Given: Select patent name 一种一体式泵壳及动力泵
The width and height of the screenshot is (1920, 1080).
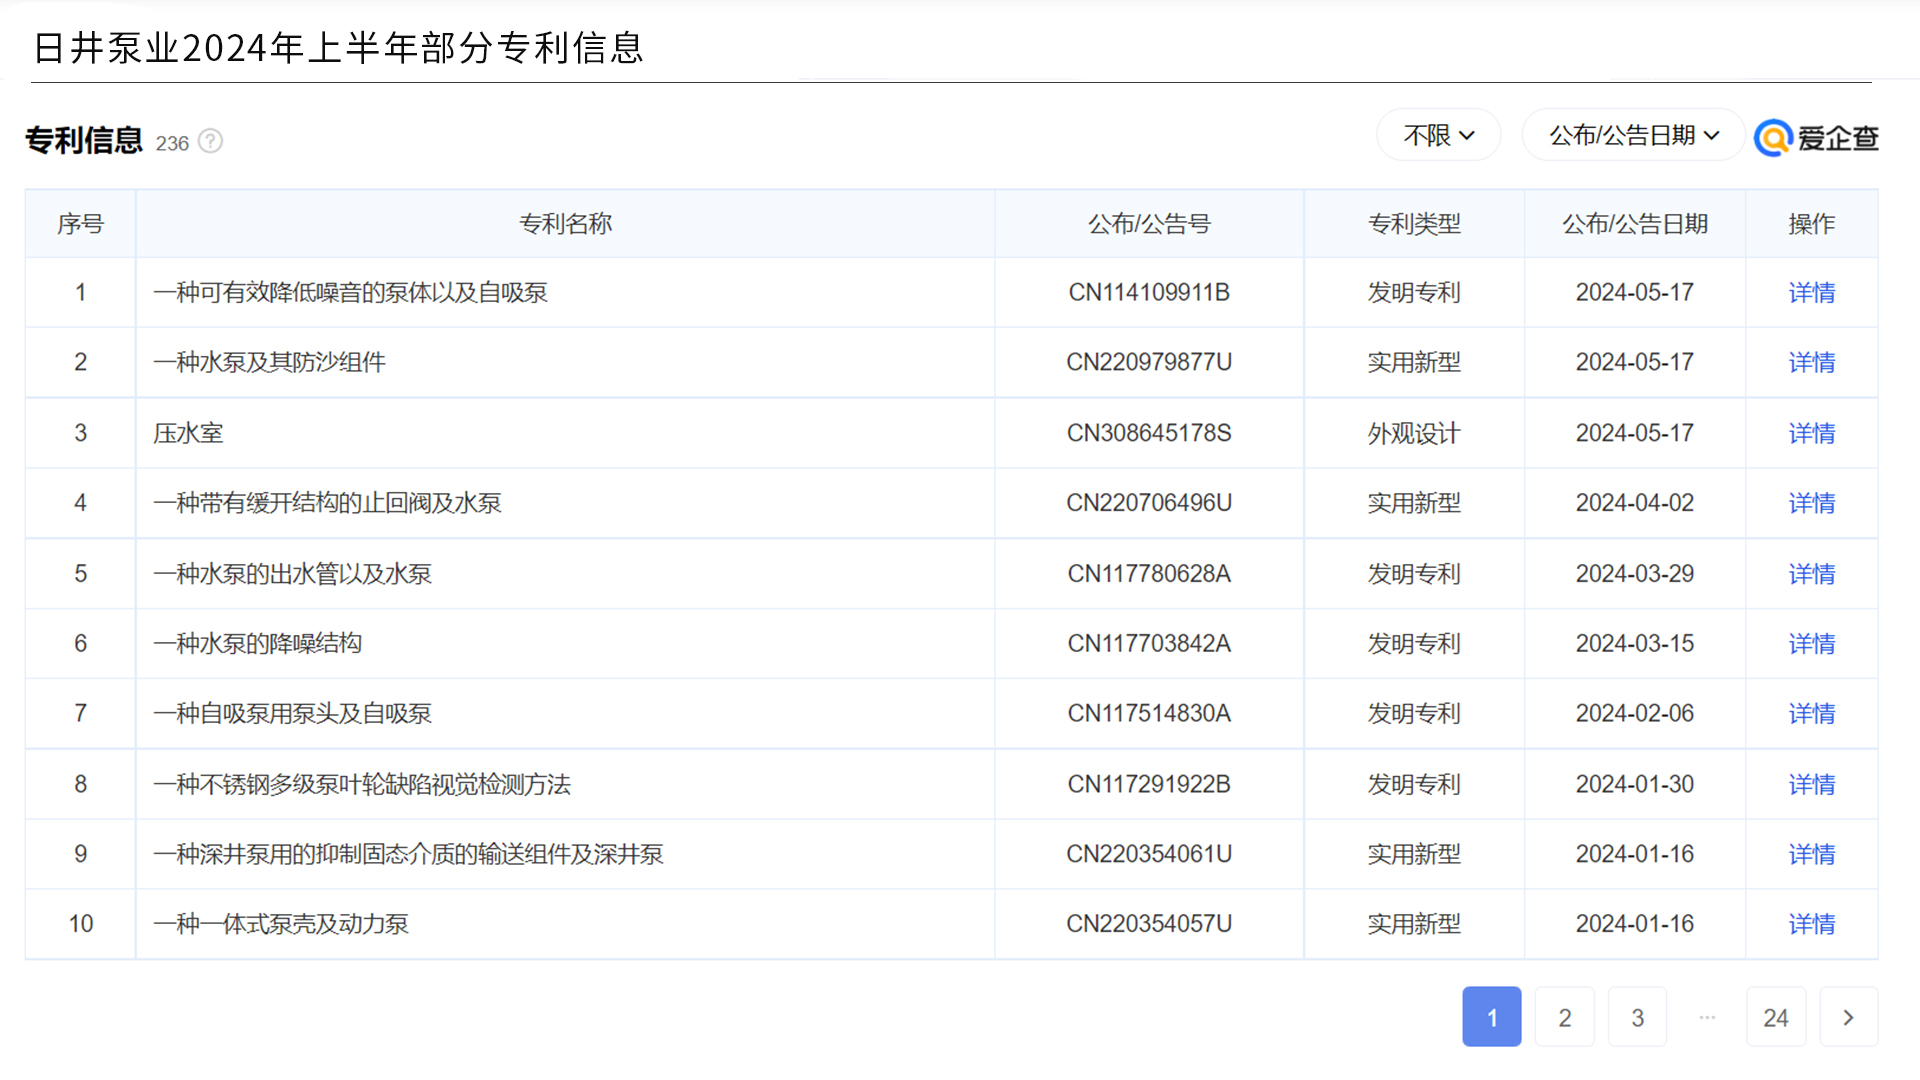Looking at the screenshot, I should click(281, 925).
